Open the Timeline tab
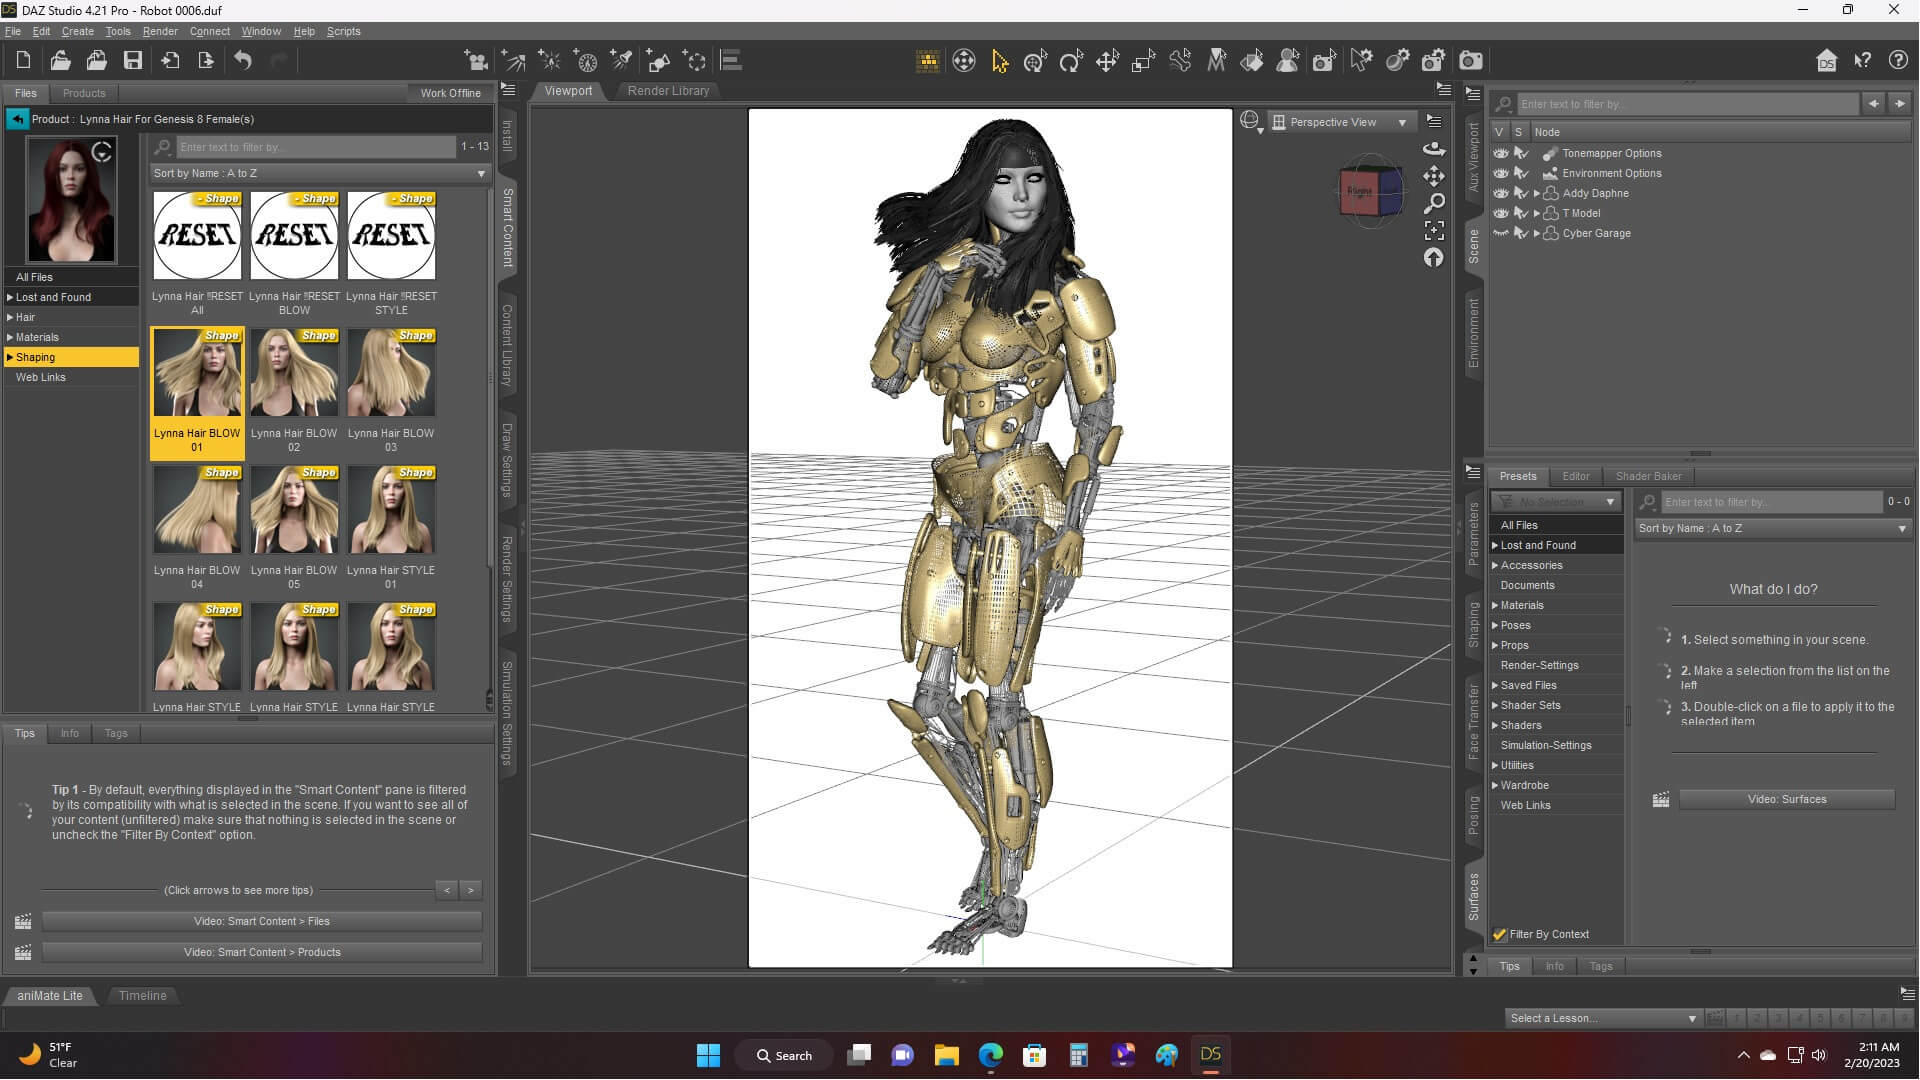This screenshot has width=1920, height=1080. (x=142, y=996)
